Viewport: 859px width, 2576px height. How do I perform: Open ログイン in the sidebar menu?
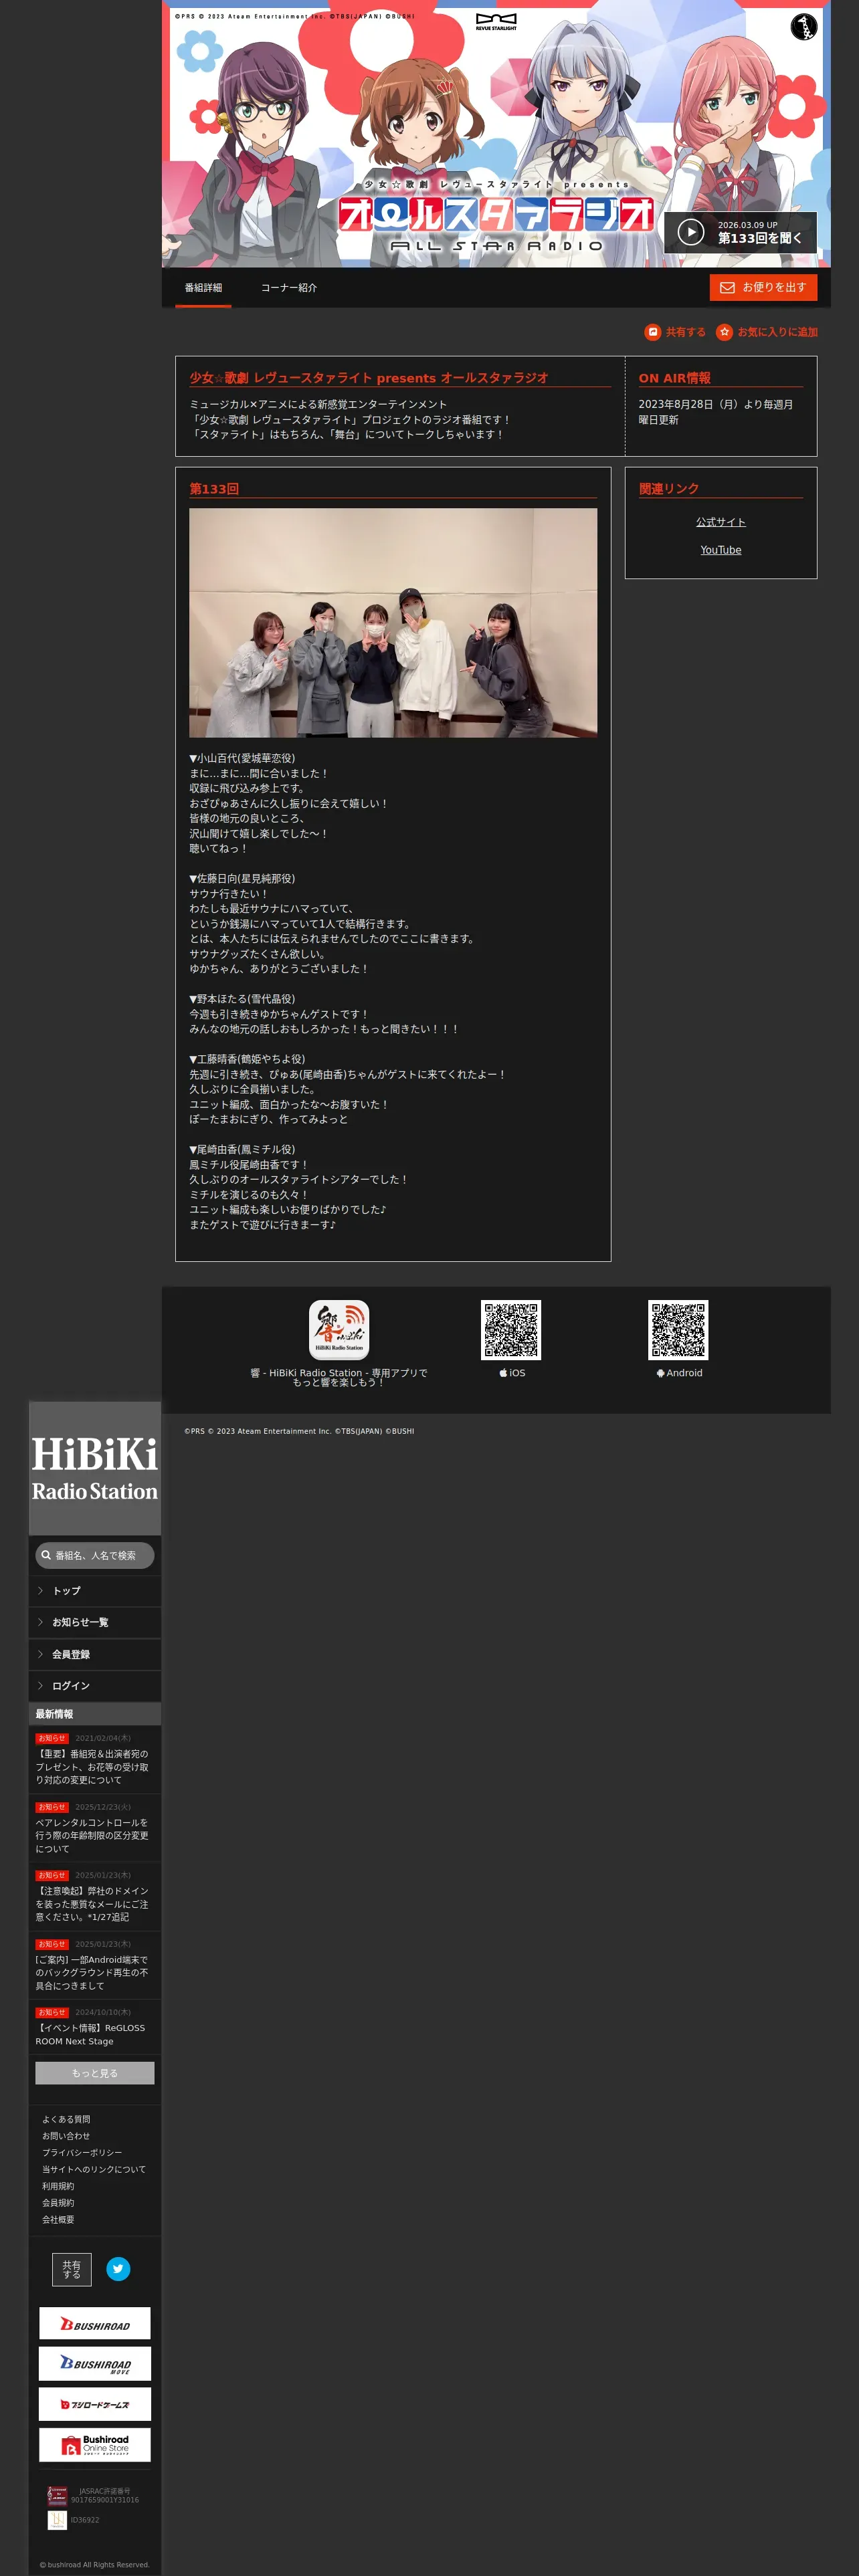tap(95, 1686)
